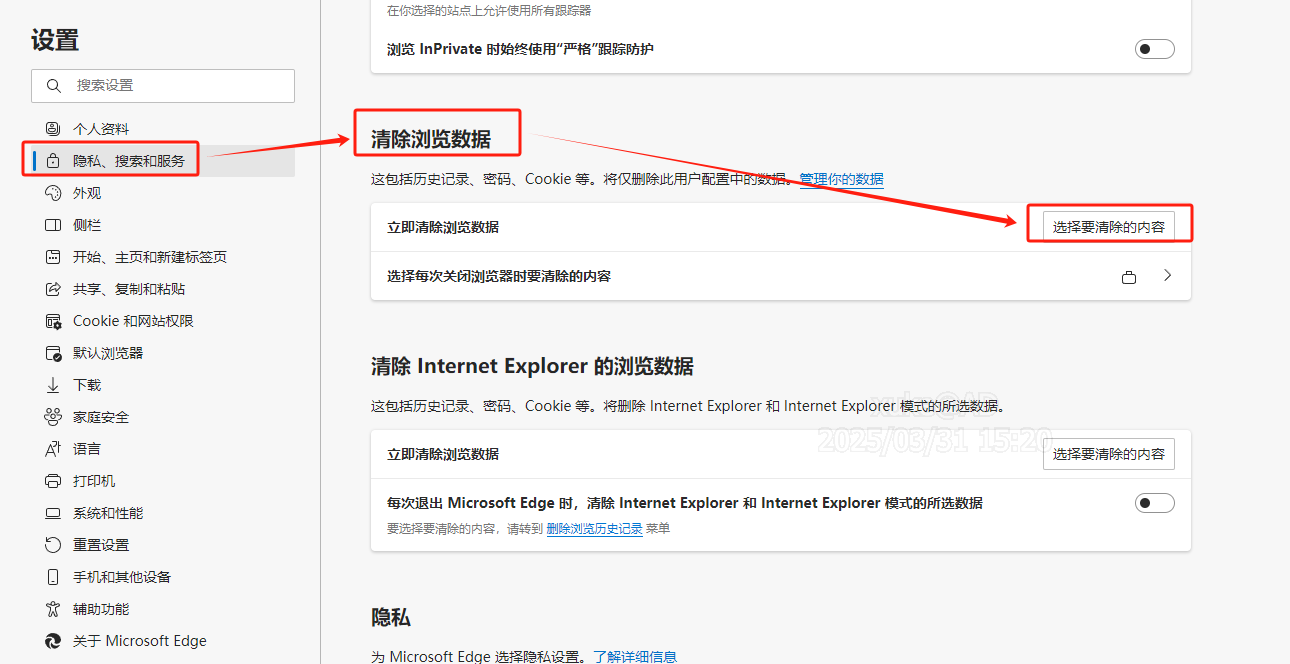This screenshot has width=1290, height=664.
Task: Toggle InPrivate strict tracking prevention switch
Action: pyautogui.click(x=1154, y=49)
